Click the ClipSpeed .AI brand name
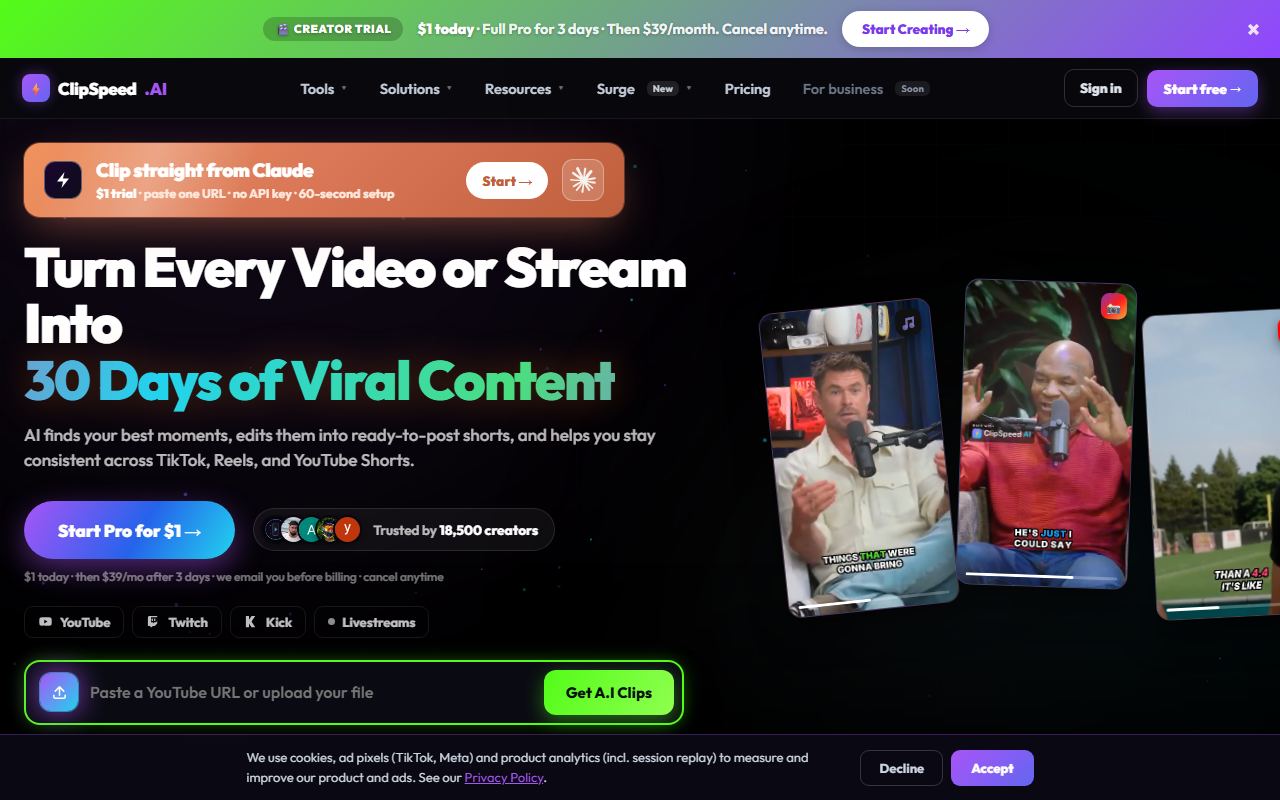The width and height of the screenshot is (1280, 800). (x=112, y=89)
